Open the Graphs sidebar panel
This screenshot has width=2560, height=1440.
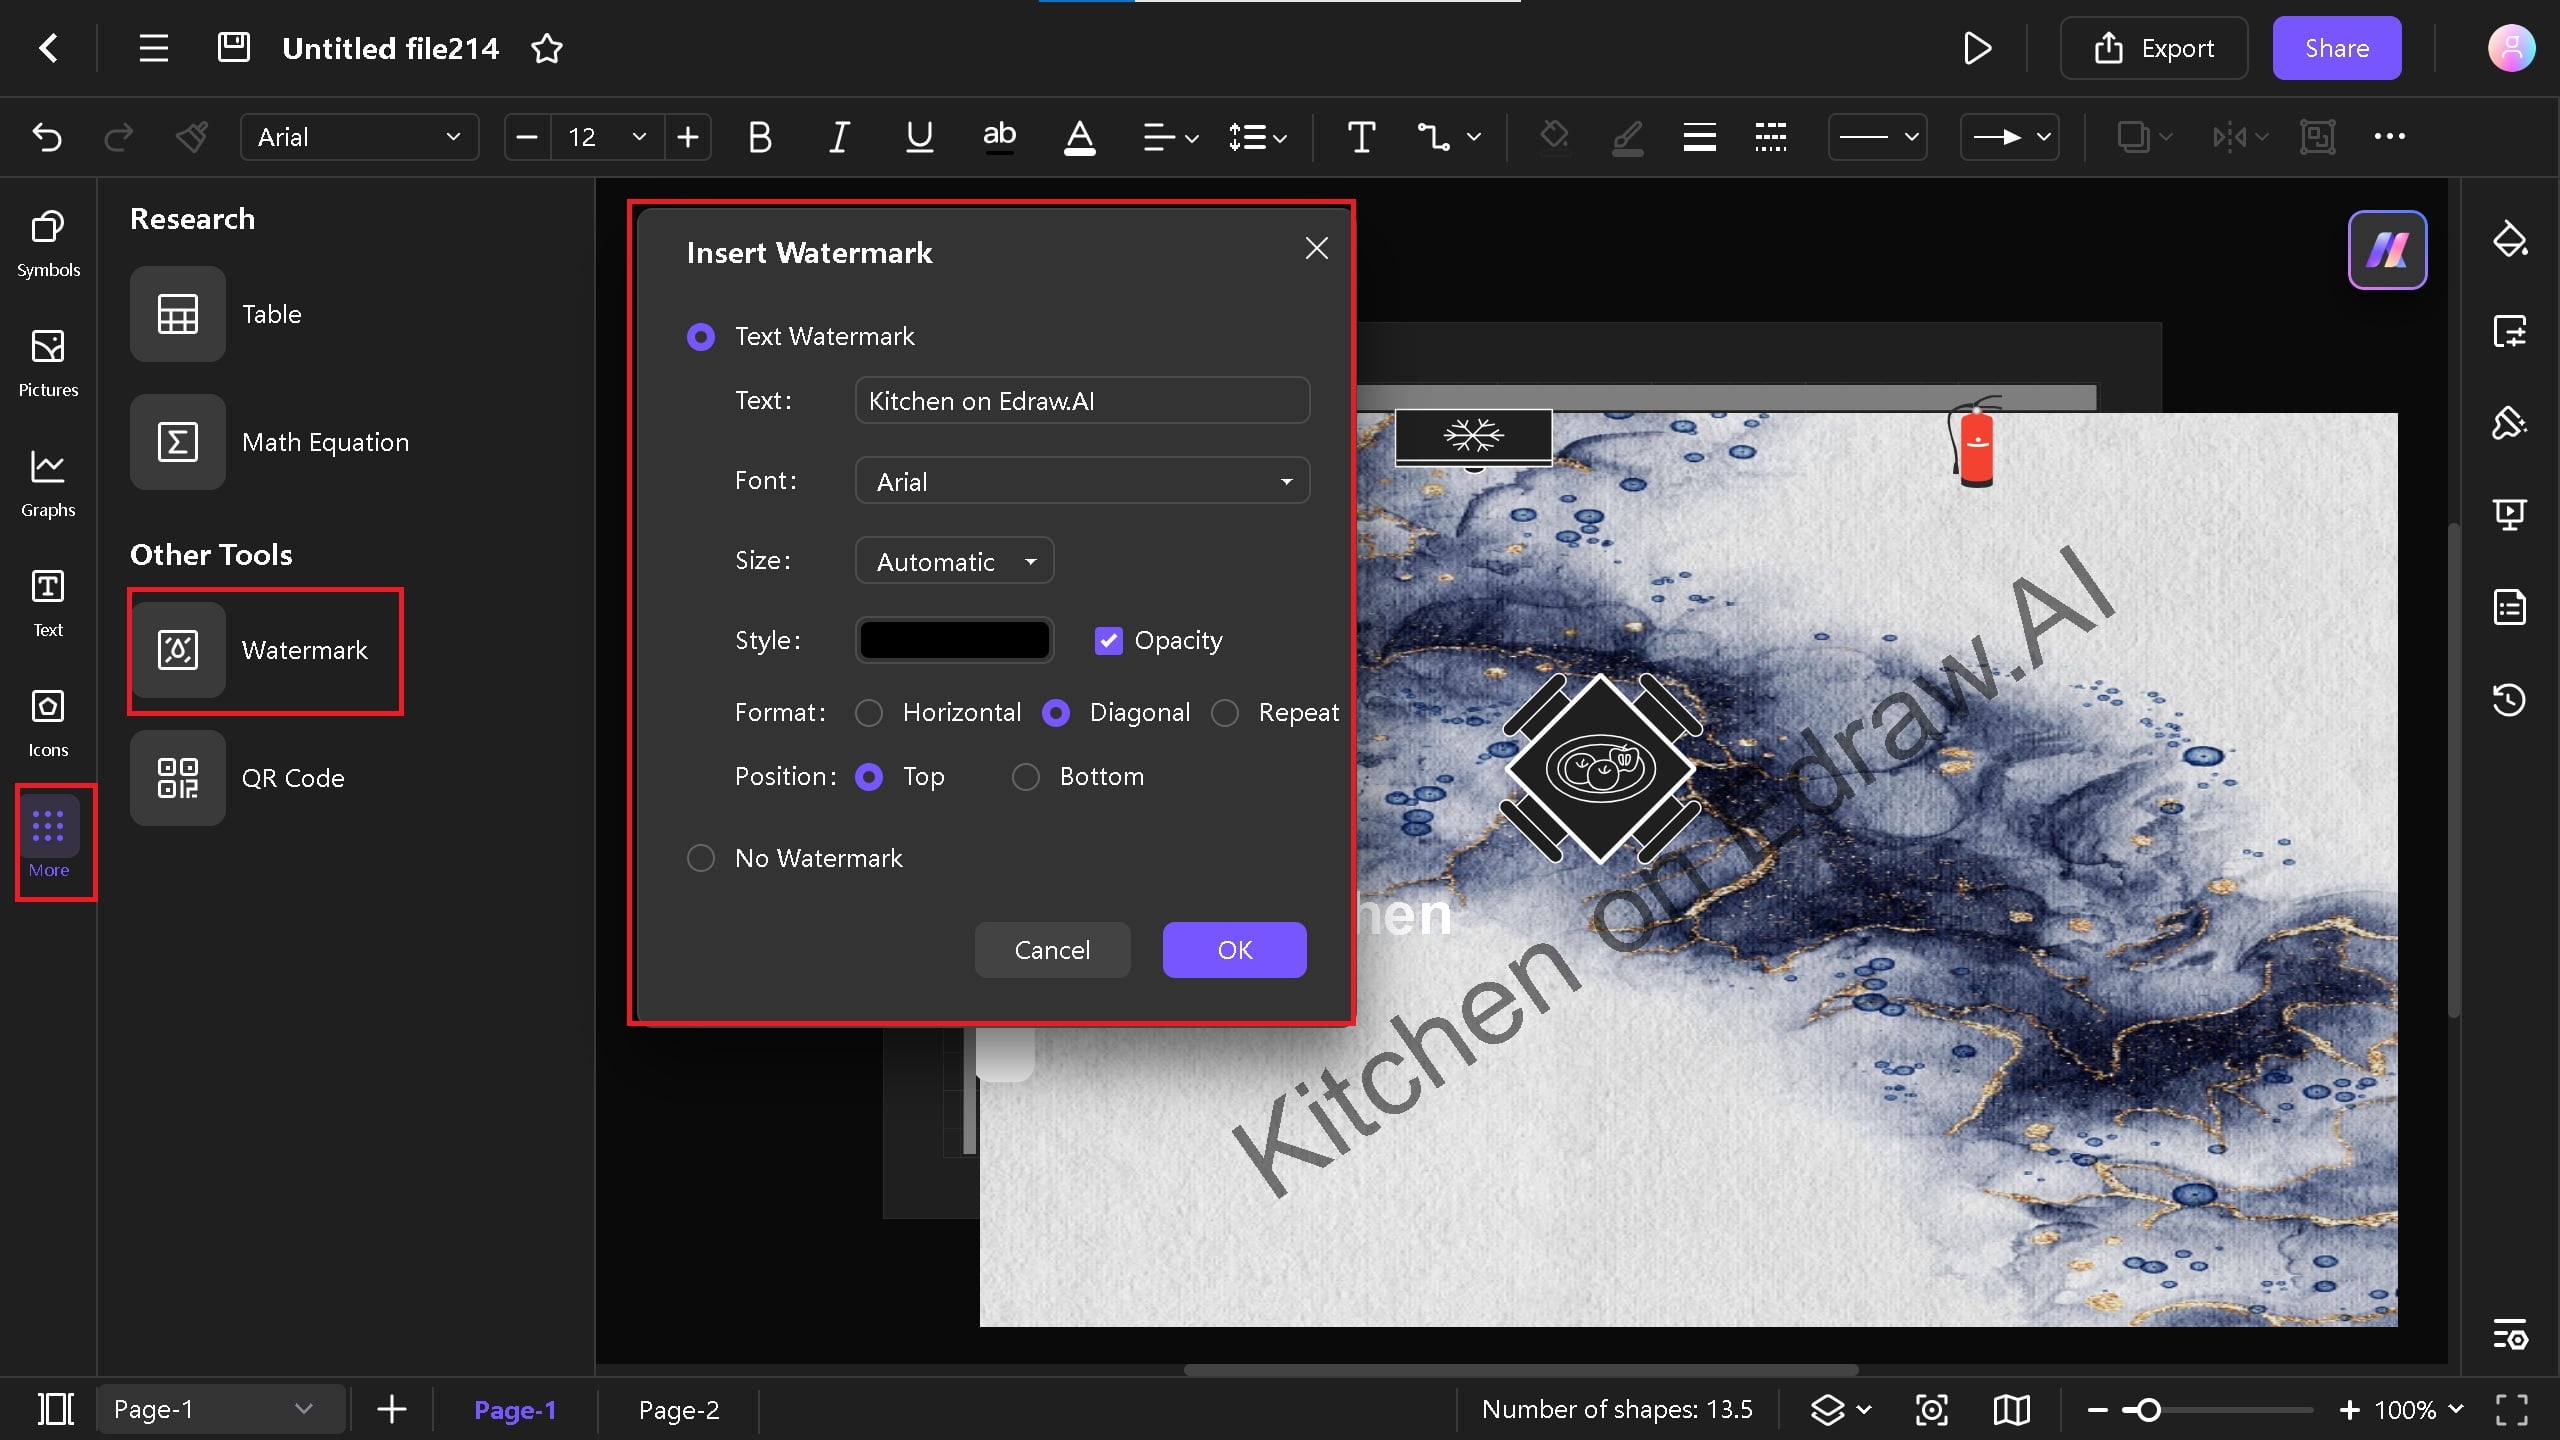click(x=48, y=484)
